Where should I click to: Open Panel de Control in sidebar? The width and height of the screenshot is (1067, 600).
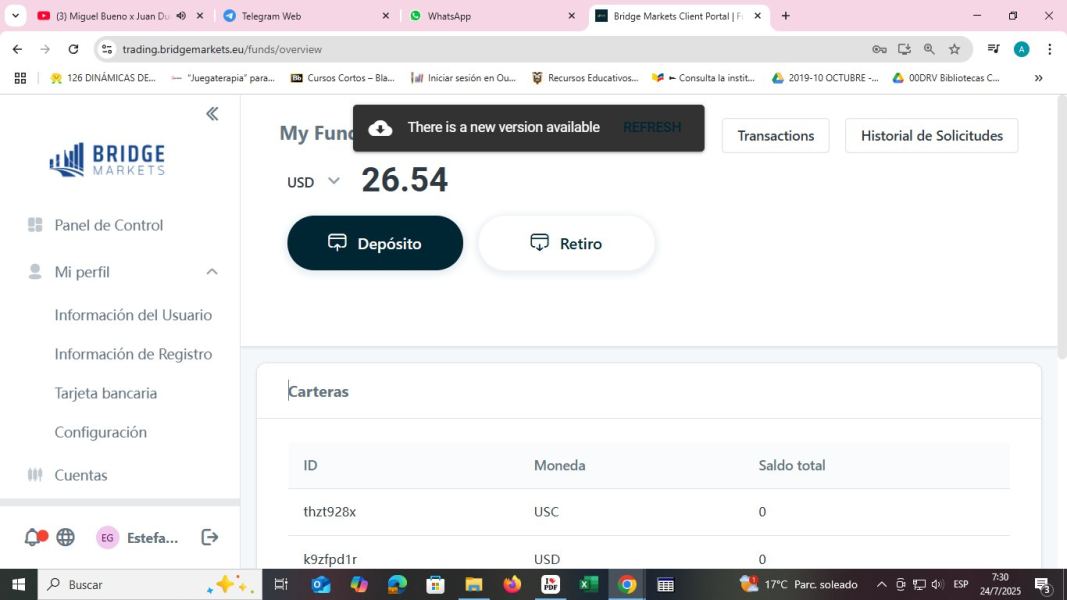pyautogui.click(x=109, y=225)
